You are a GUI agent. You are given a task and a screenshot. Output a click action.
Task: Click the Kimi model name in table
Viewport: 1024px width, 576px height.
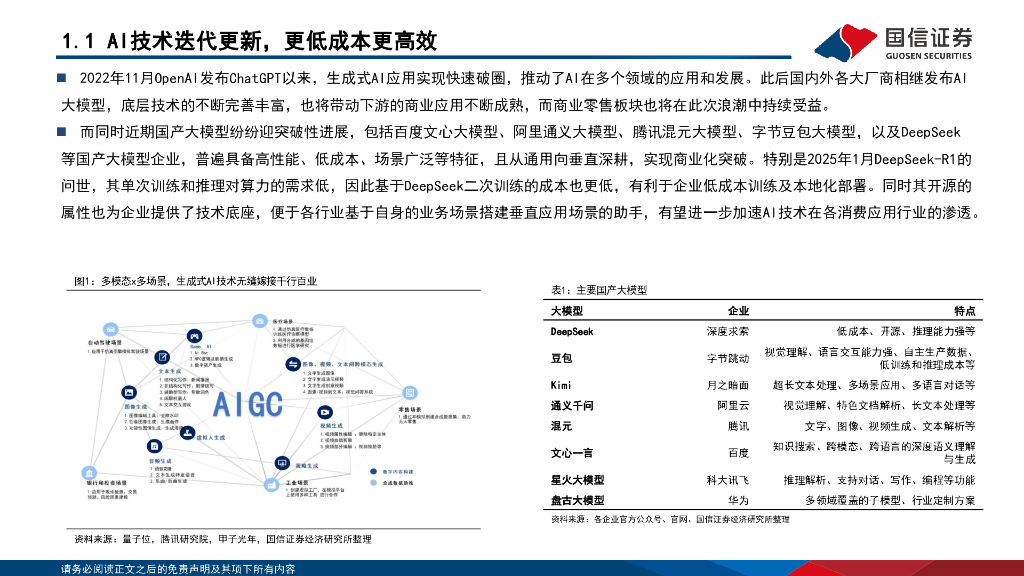pyautogui.click(x=561, y=384)
